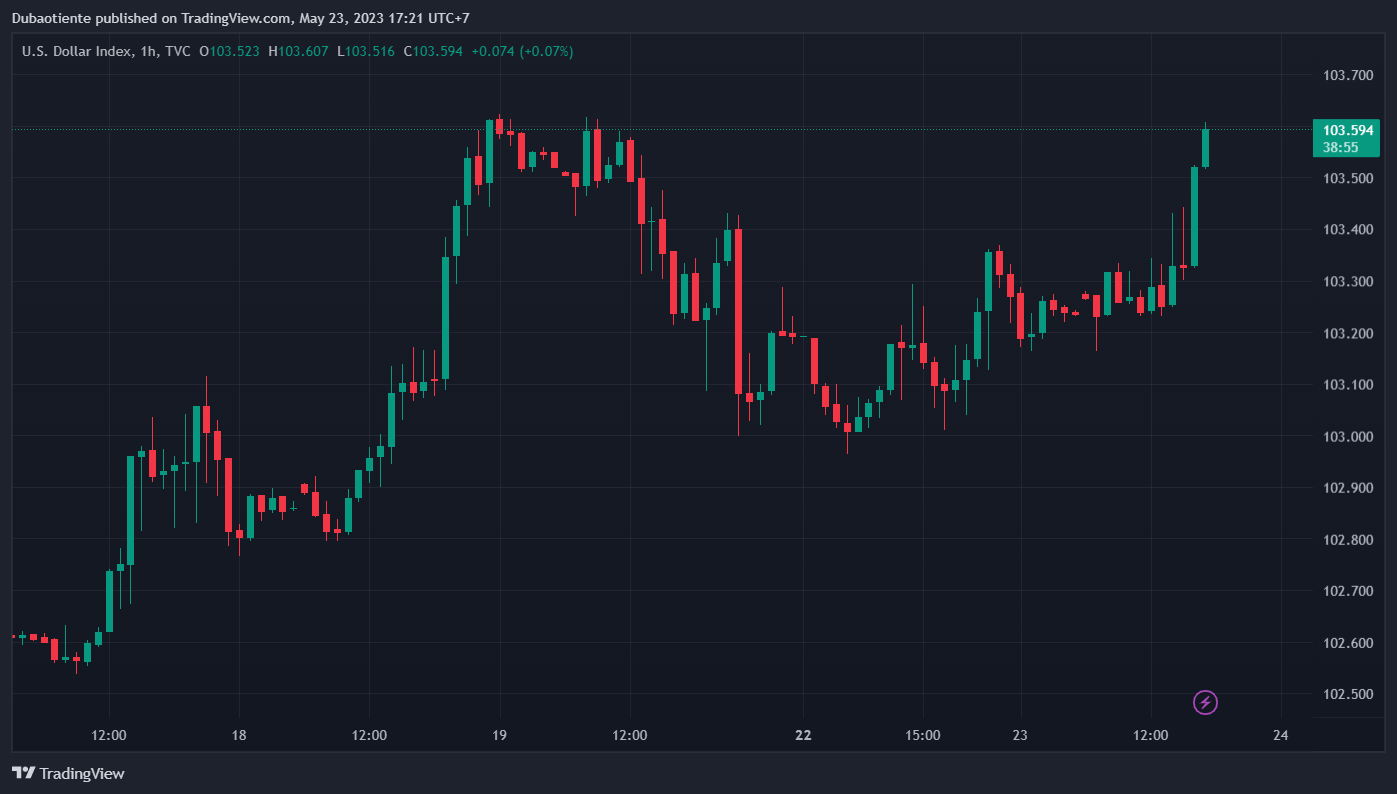1397x794 pixels.
Task: Click the 38:55 candle countdown timer
Action: (x=1340, y=148)
